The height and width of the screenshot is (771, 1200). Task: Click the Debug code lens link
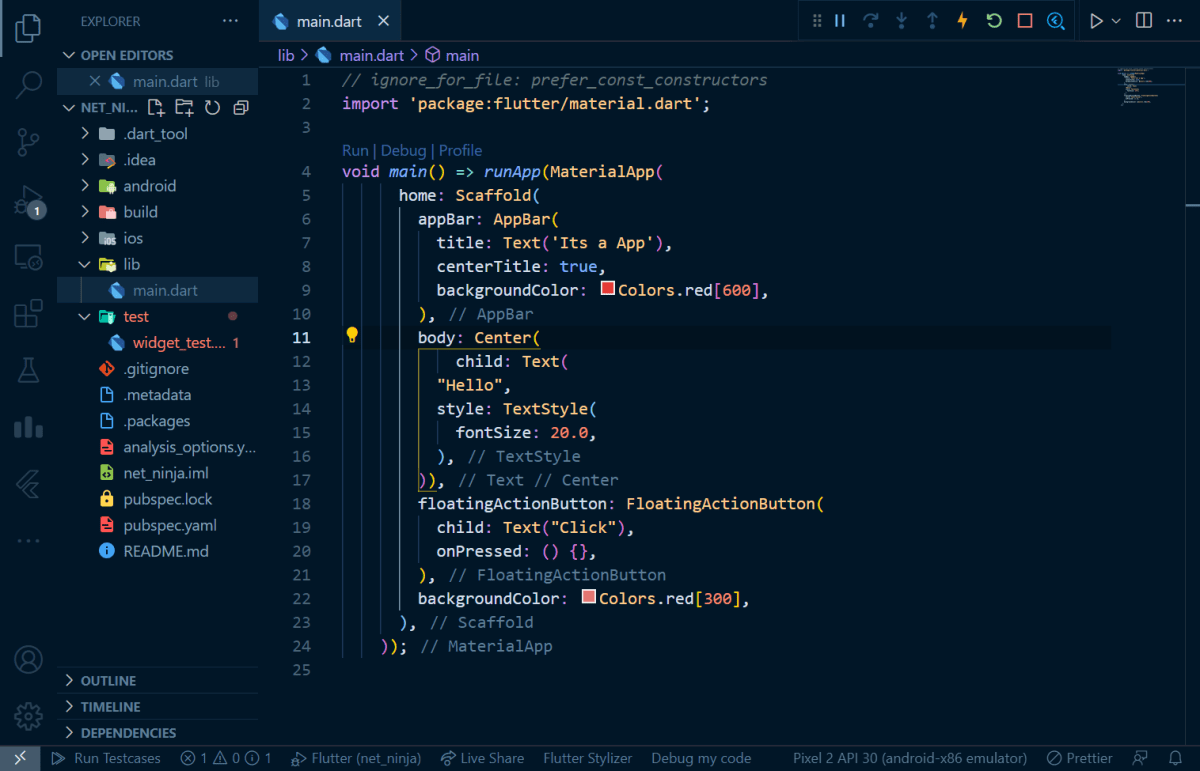[403, 150]
